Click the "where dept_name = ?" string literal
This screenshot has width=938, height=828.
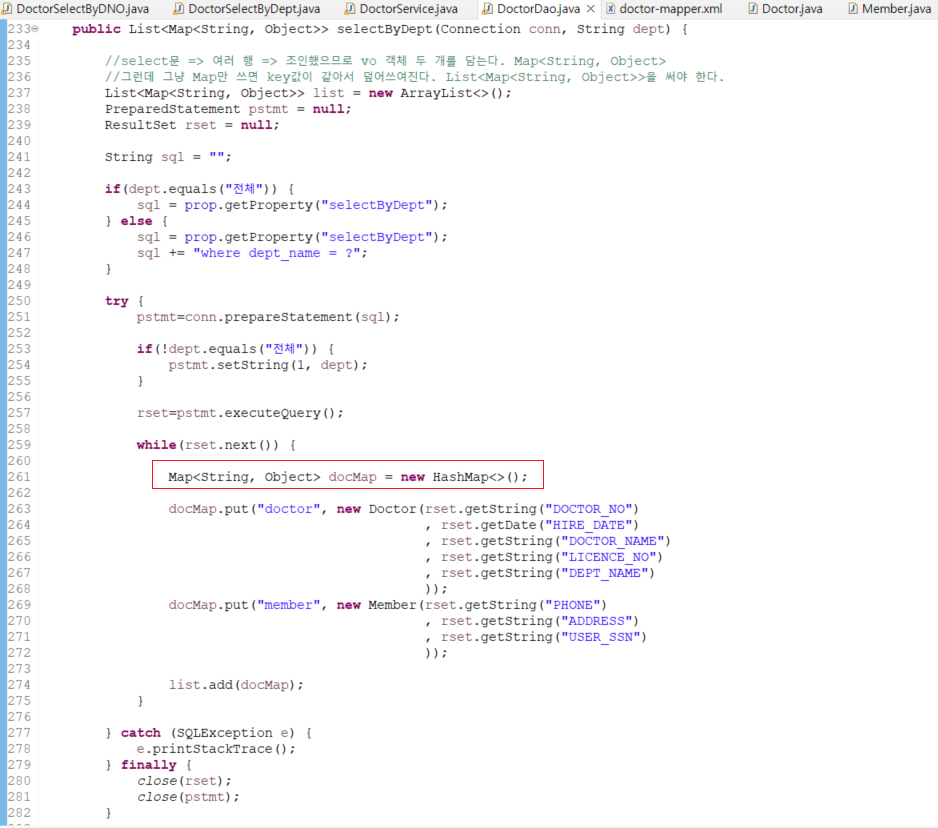[x=276, y=253]
